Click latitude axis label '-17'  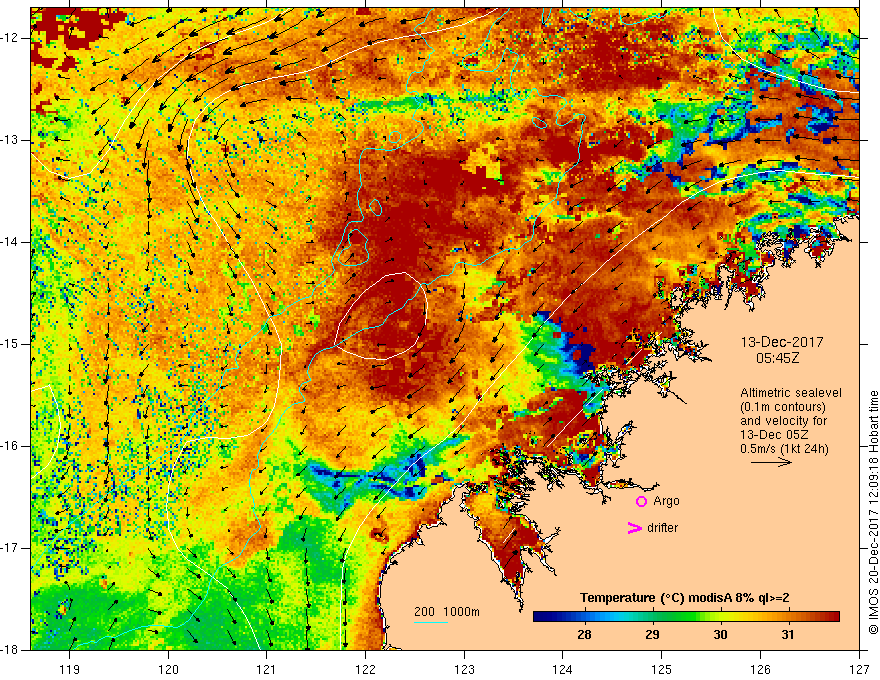pyautogui.click(x=10, y=548)
